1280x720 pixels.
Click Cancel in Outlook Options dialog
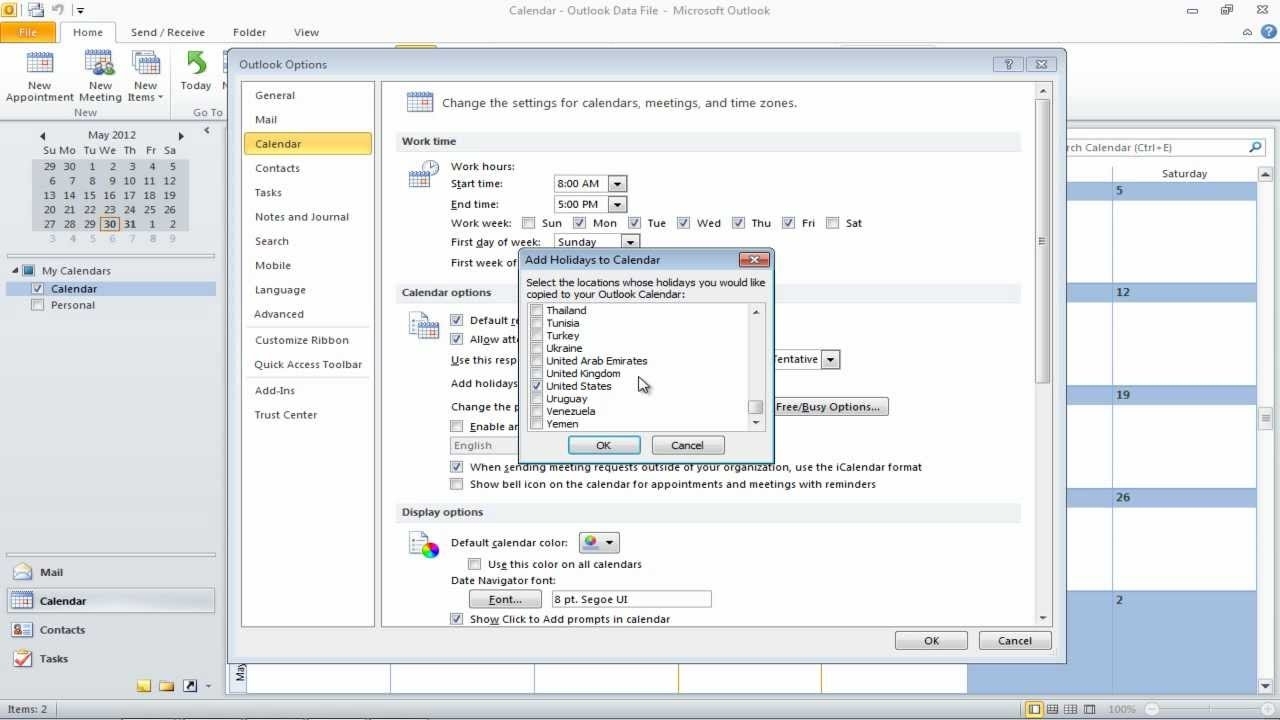coord(1014,641)
